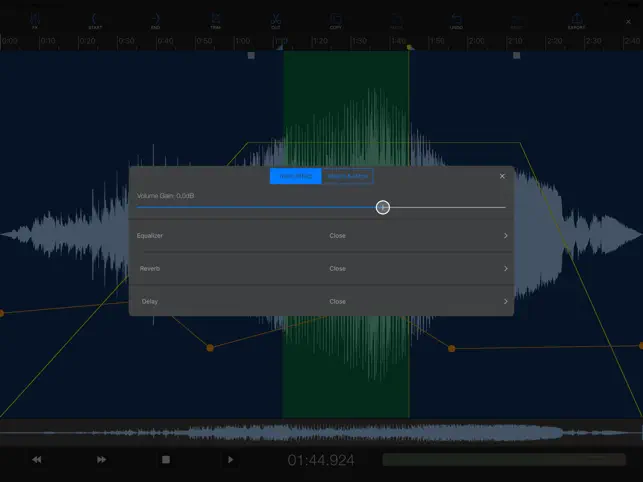Stop playback with square button
643x482 pixels.
(166, 459)
